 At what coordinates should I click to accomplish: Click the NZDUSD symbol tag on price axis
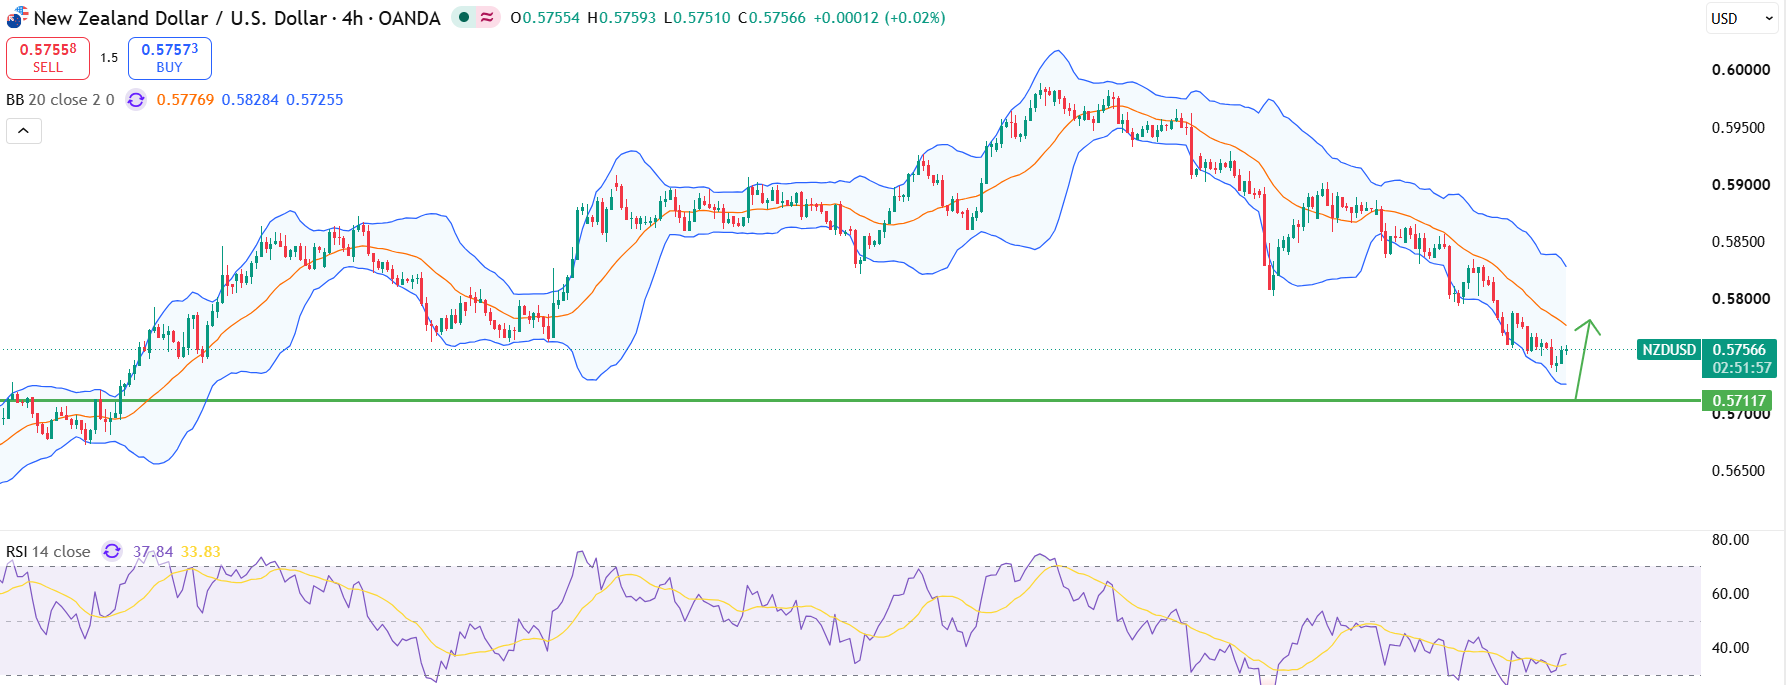click(x=1669, y=350)
